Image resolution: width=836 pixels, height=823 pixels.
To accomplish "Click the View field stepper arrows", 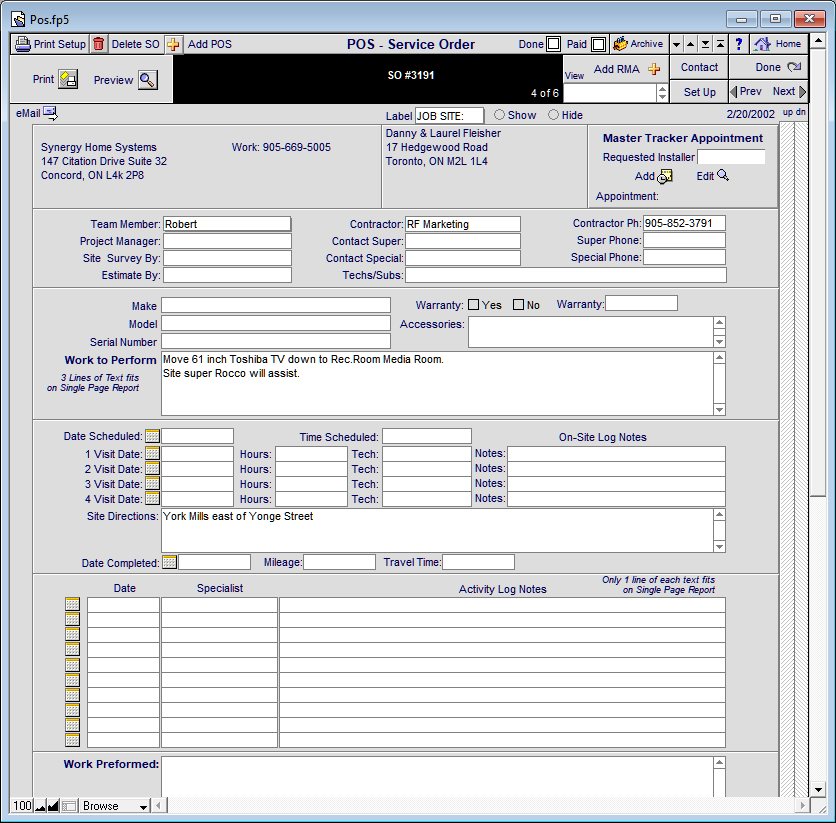I will point(662,93).
